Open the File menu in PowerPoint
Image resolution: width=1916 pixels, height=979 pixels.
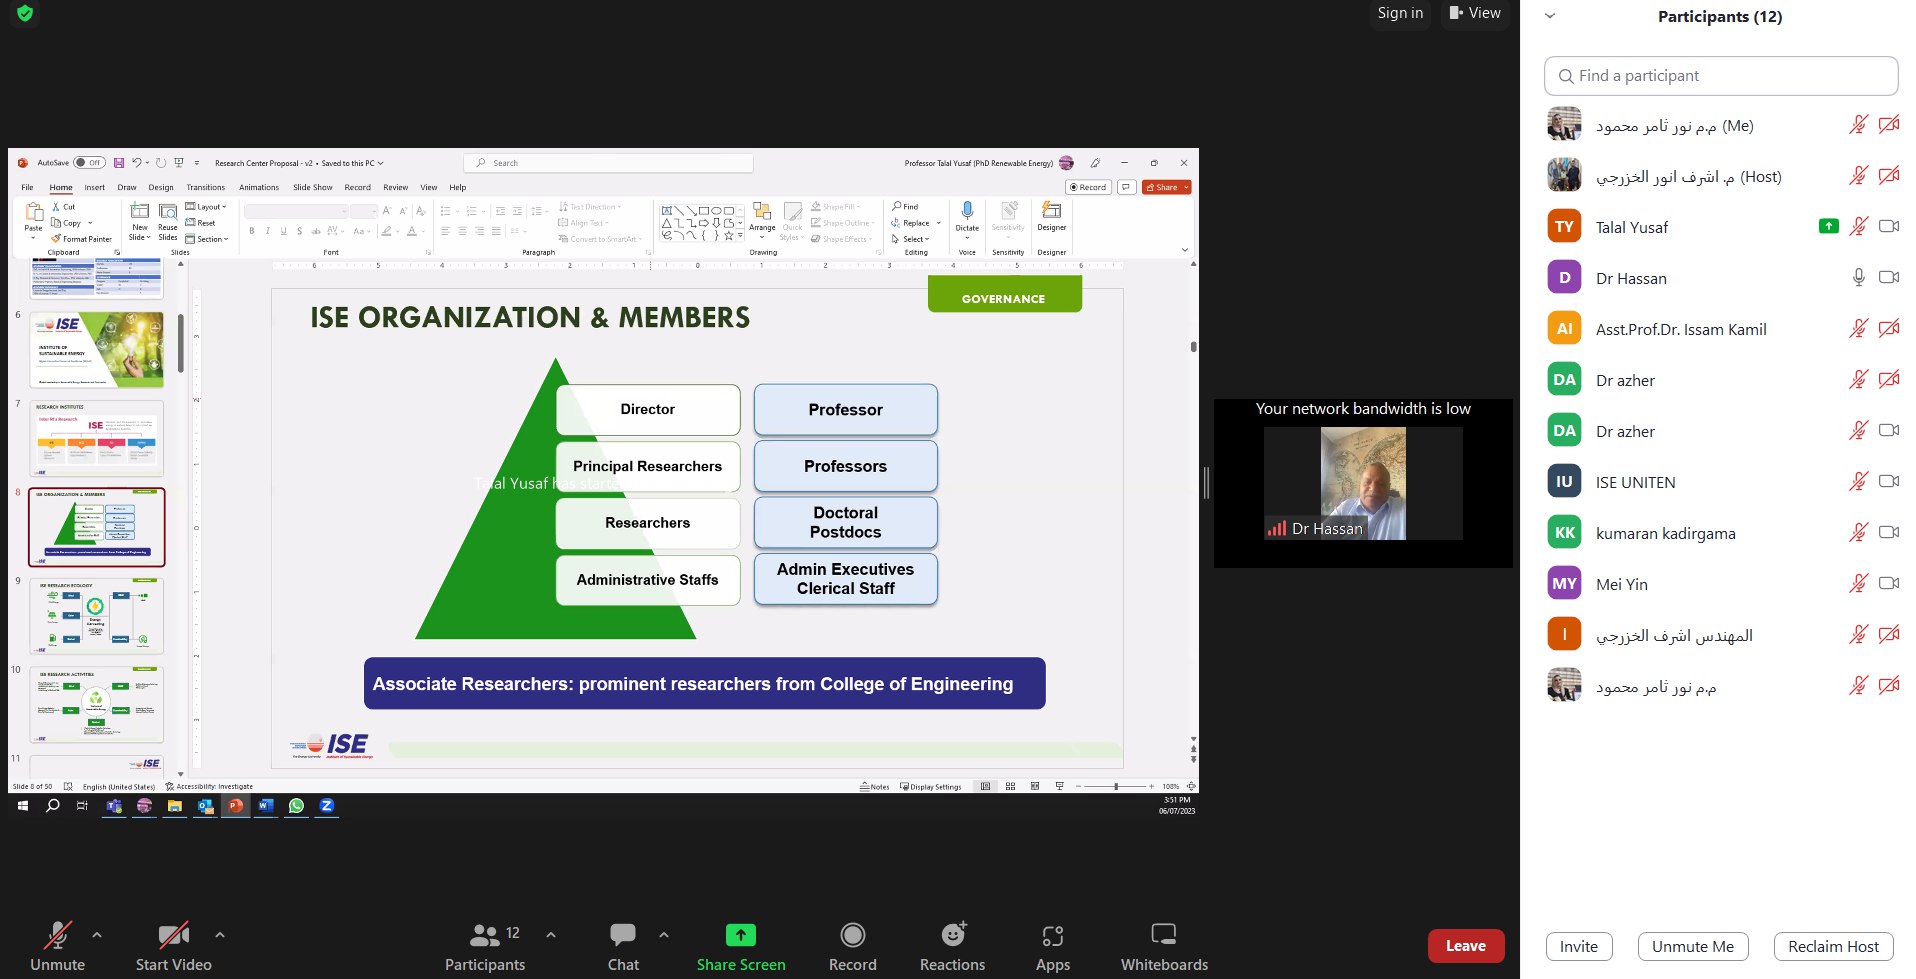coord(27,187)
